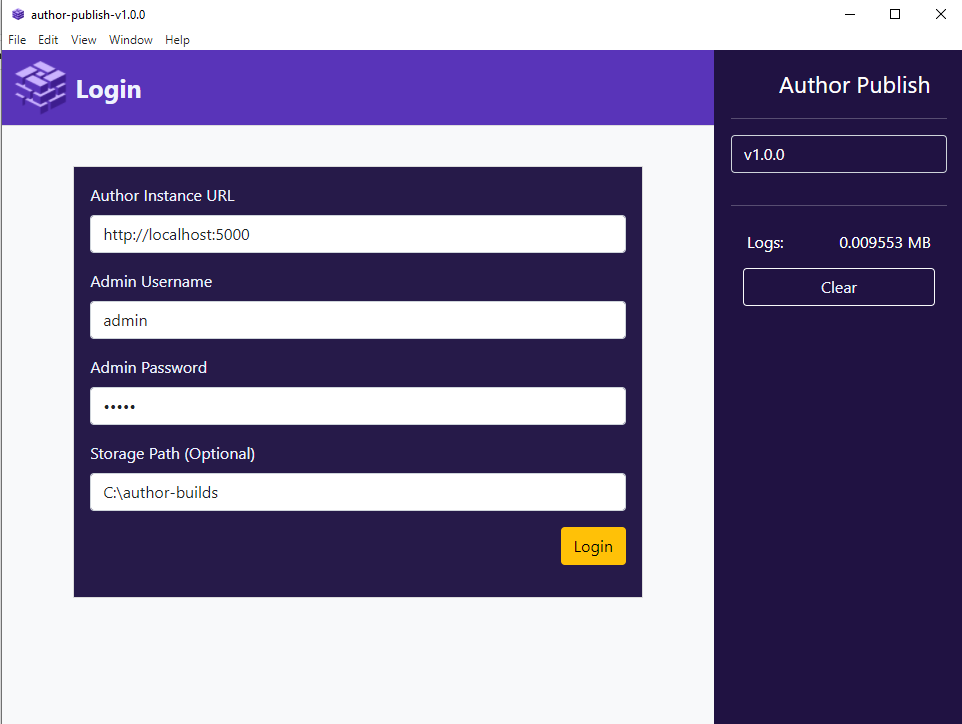This screenshot has height=724, width=962.
Task: Clear the logs with Clear button
Action: coord(838,287)
